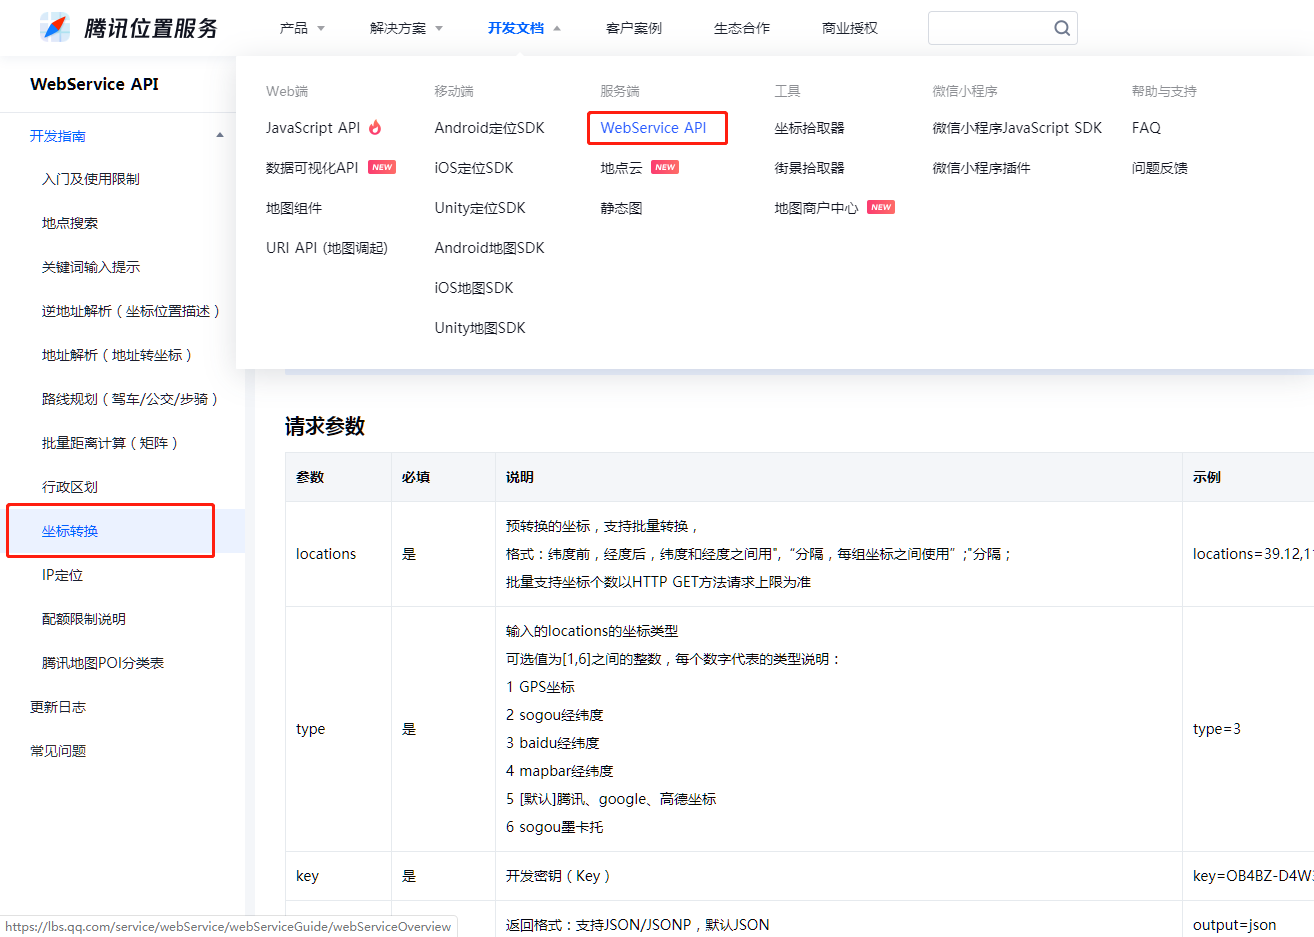Open 入门及使用限制 in sidebar
This screenshot has width=1314, height=937.
tap(91, 179)
